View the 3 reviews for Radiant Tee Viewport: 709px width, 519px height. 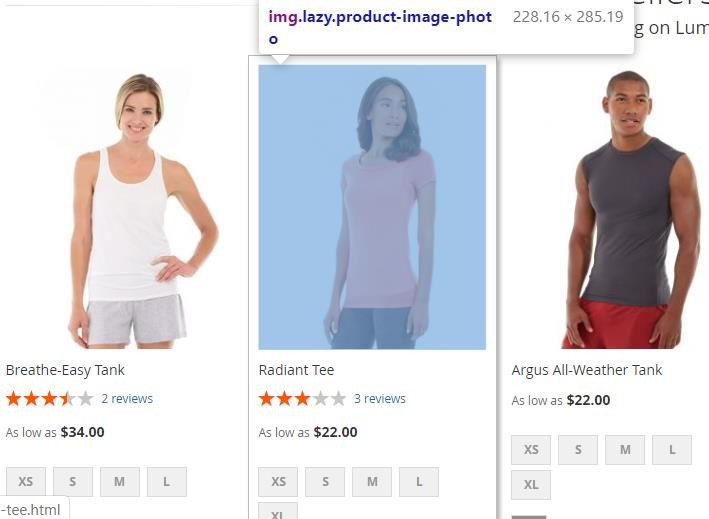380,399
